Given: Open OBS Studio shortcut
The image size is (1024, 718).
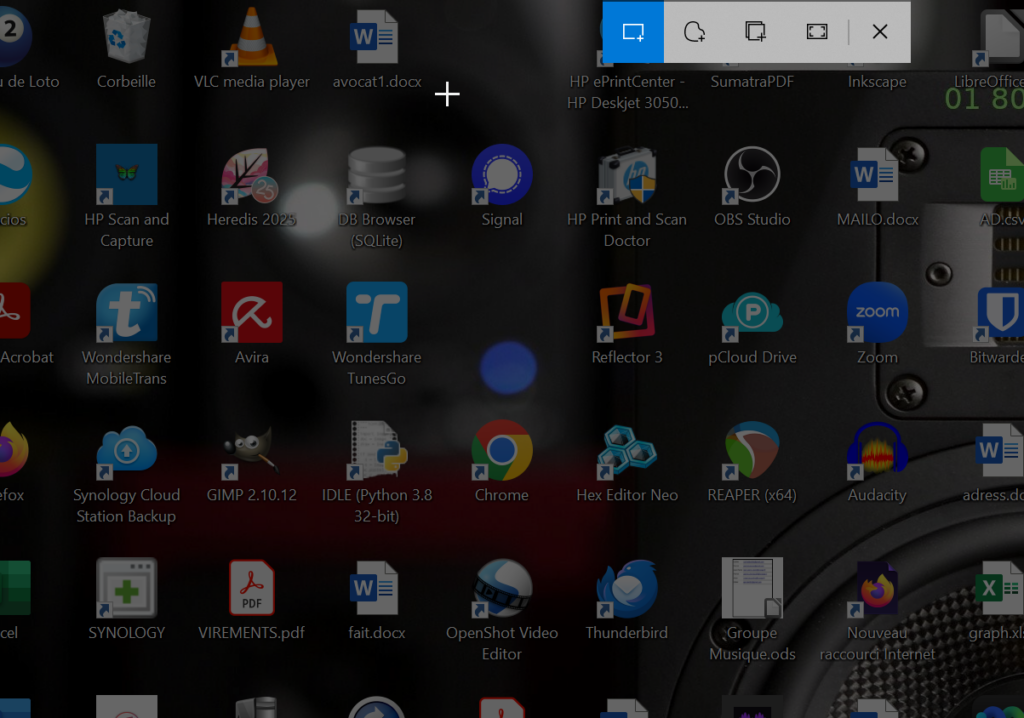Looking at the screenshot, I should tap(752, 175).
